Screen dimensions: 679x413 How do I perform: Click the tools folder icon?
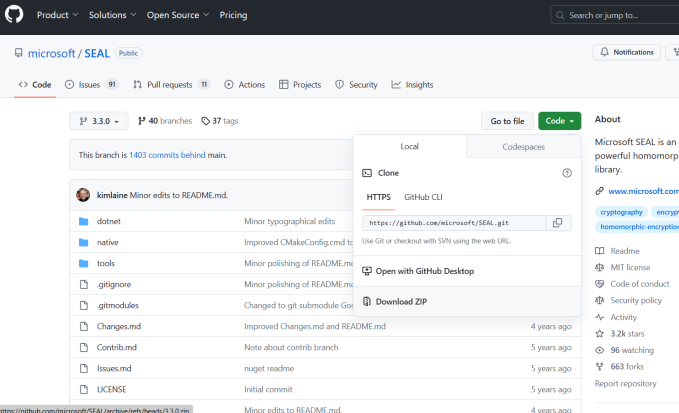84,264
